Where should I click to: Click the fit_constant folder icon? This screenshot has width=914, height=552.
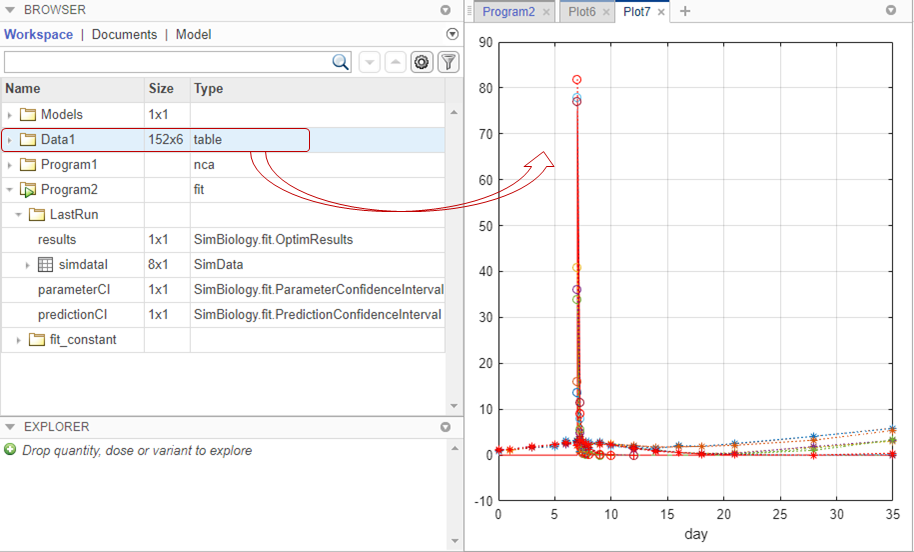pos(37,339)
